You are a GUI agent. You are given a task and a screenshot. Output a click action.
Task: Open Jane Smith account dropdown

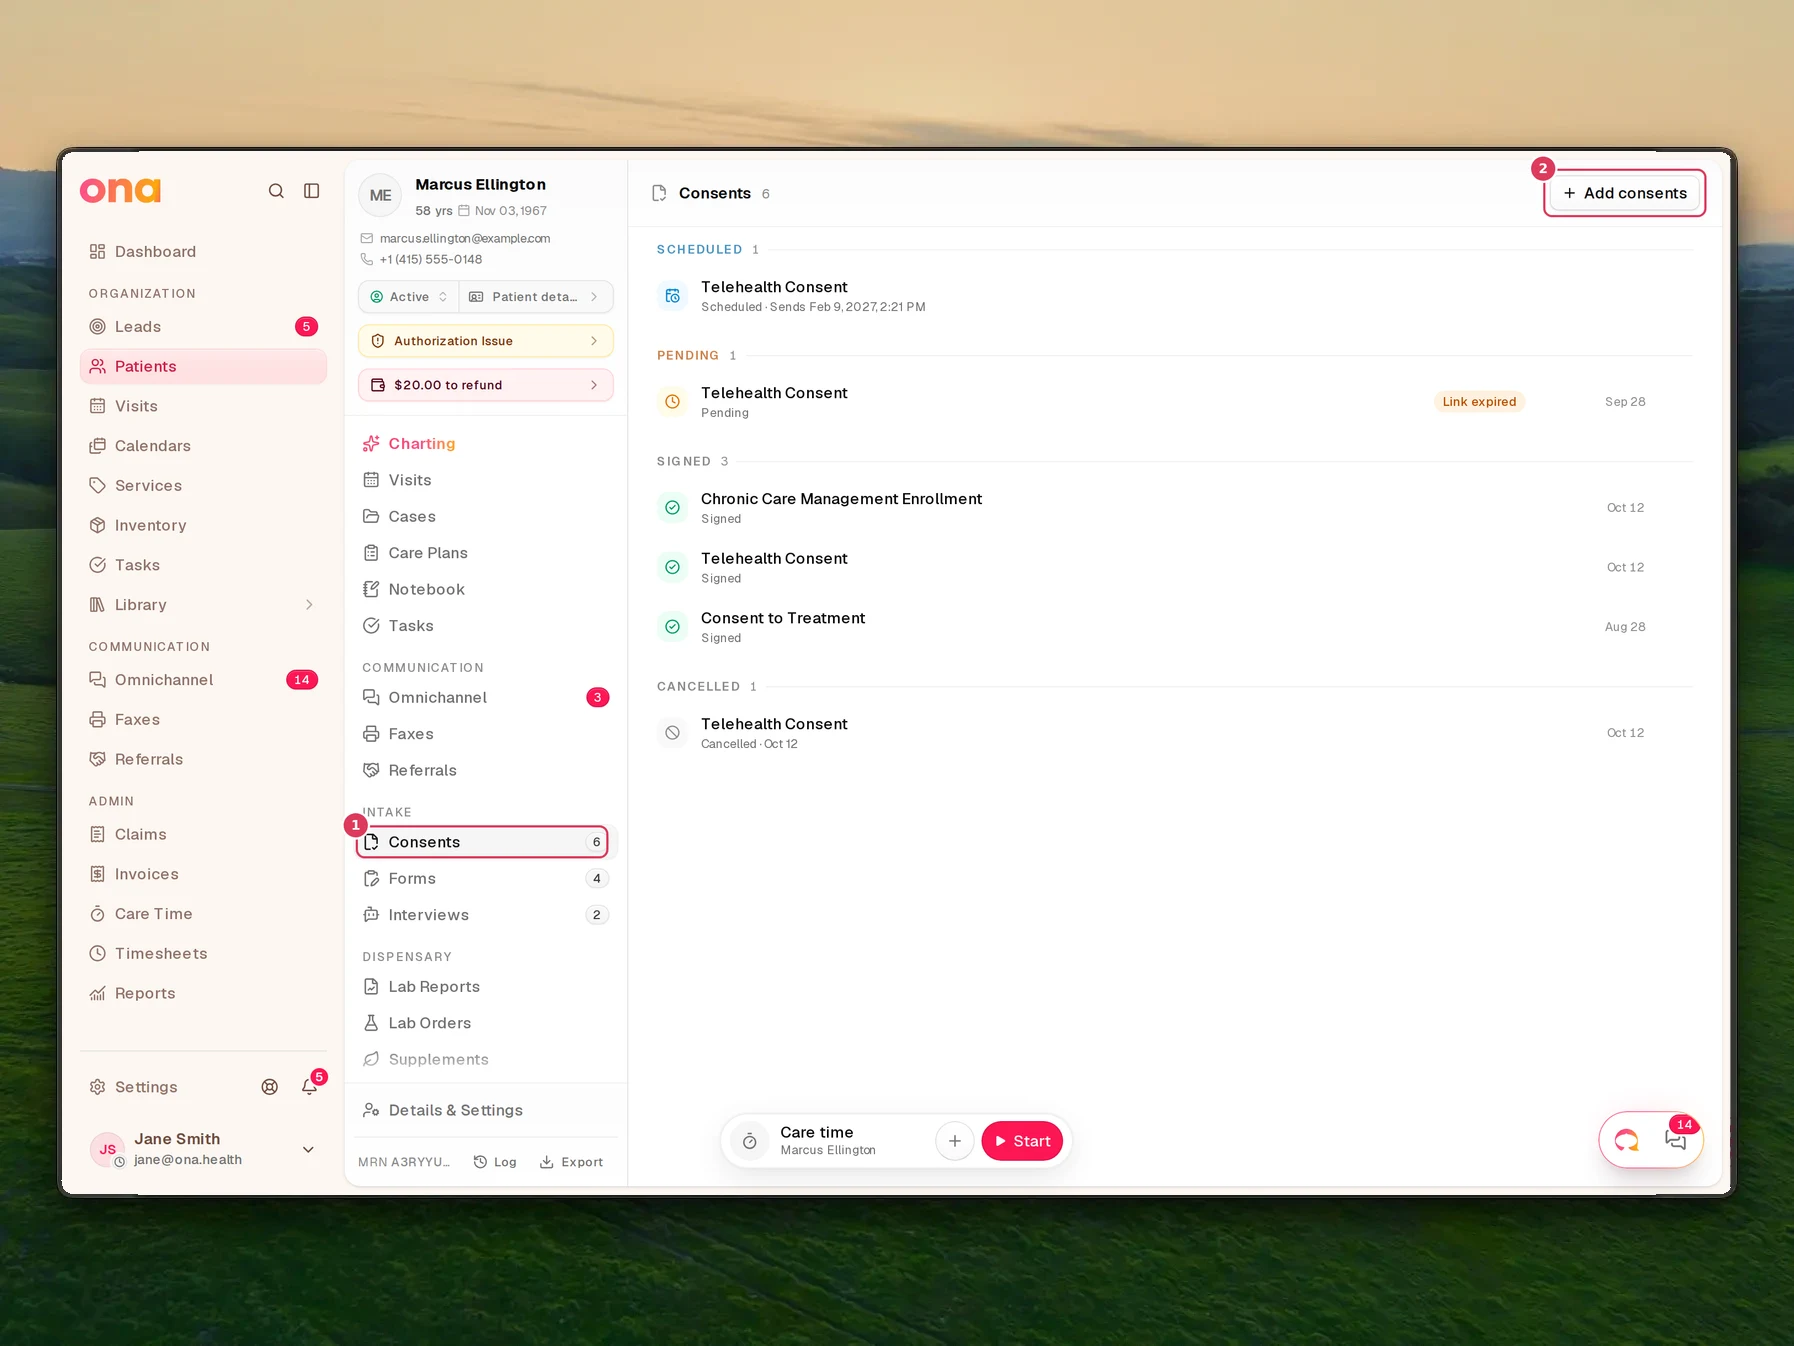(x=308, y=1150)
